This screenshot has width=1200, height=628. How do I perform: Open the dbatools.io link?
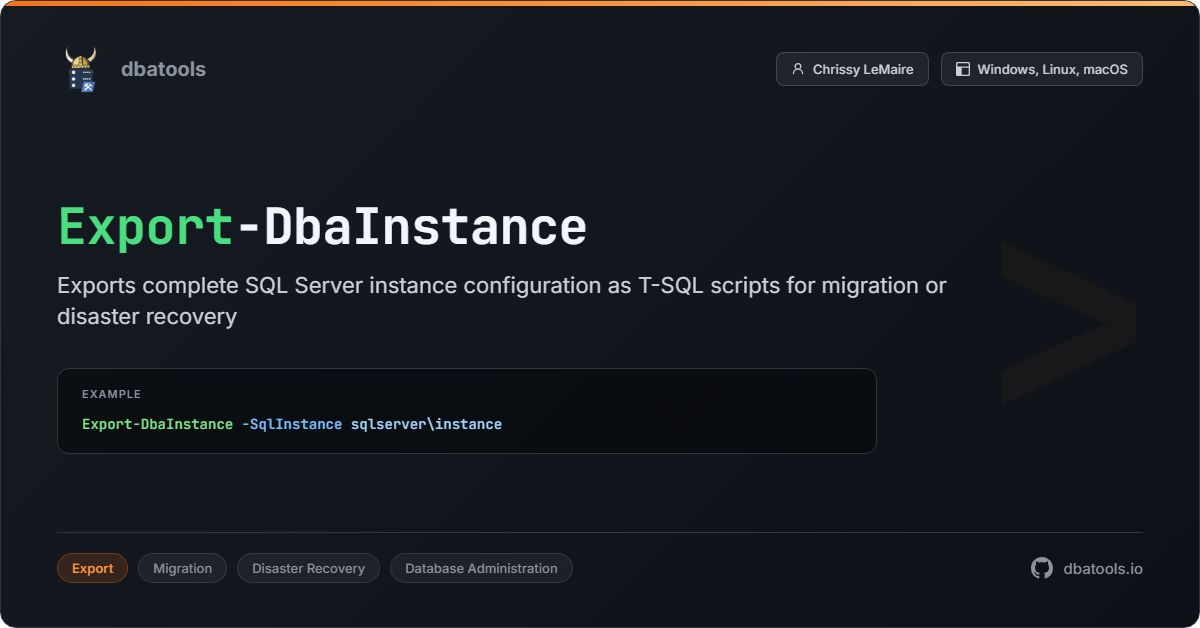1103,568
